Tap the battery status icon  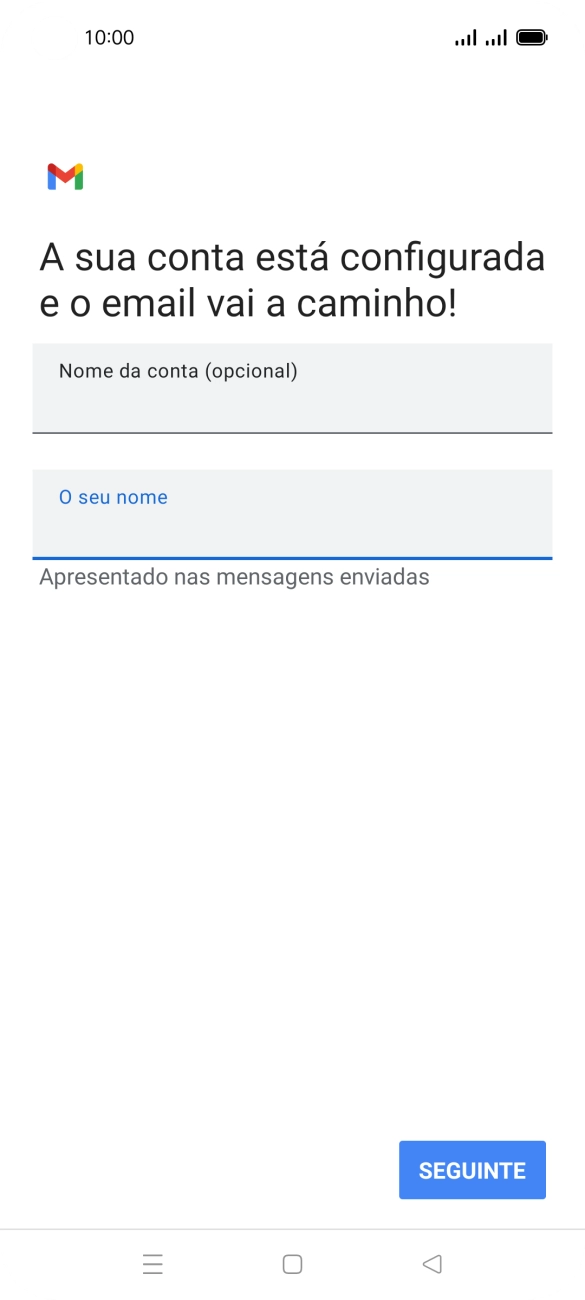pos(531,36)
